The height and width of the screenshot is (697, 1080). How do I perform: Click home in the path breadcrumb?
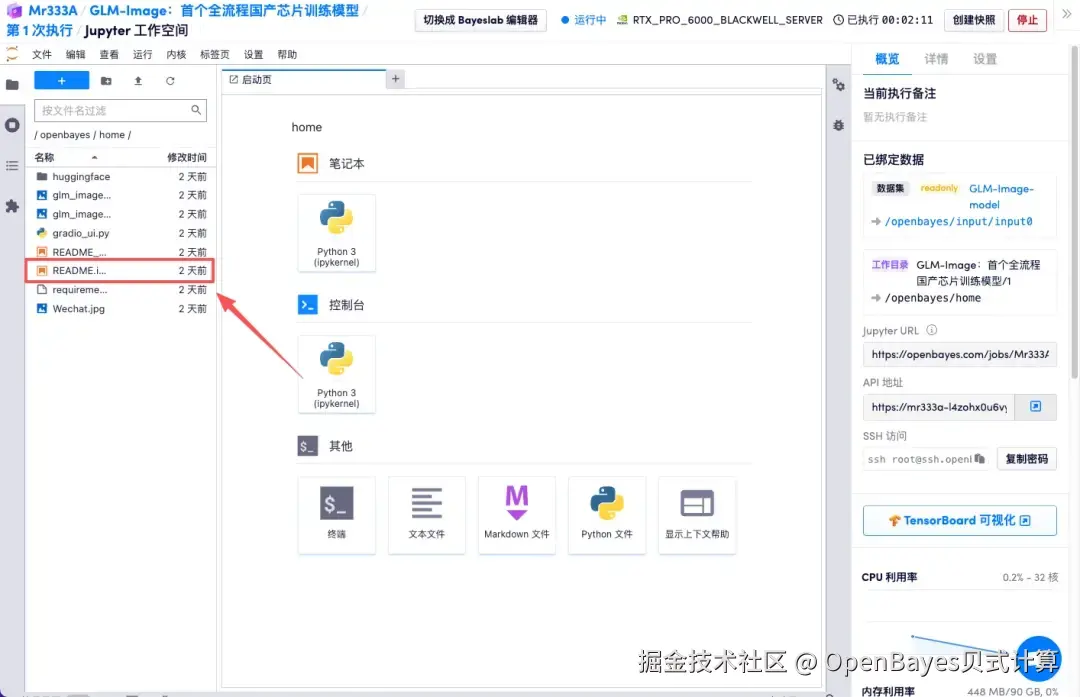click(x=112, y=135)
